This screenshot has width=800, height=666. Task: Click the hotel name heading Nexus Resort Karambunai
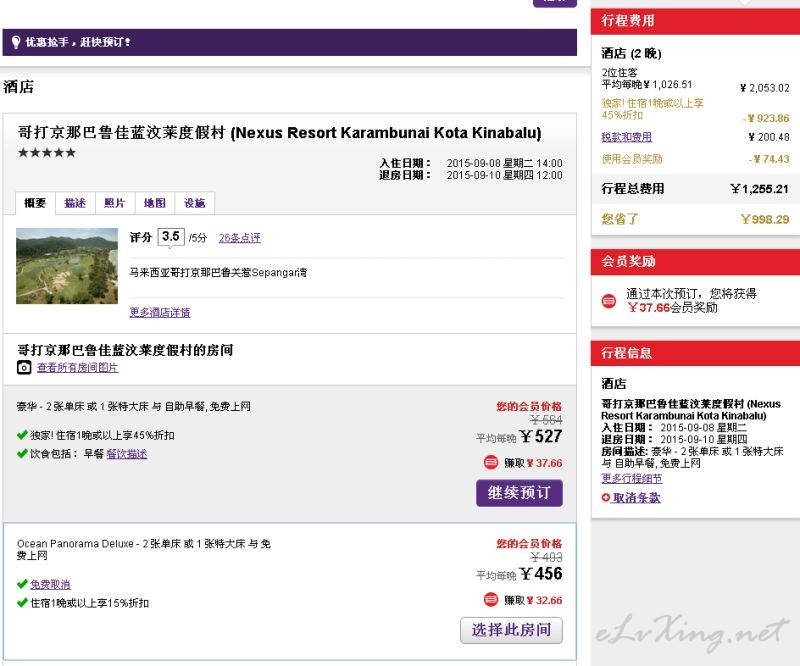tap(280, 133)
